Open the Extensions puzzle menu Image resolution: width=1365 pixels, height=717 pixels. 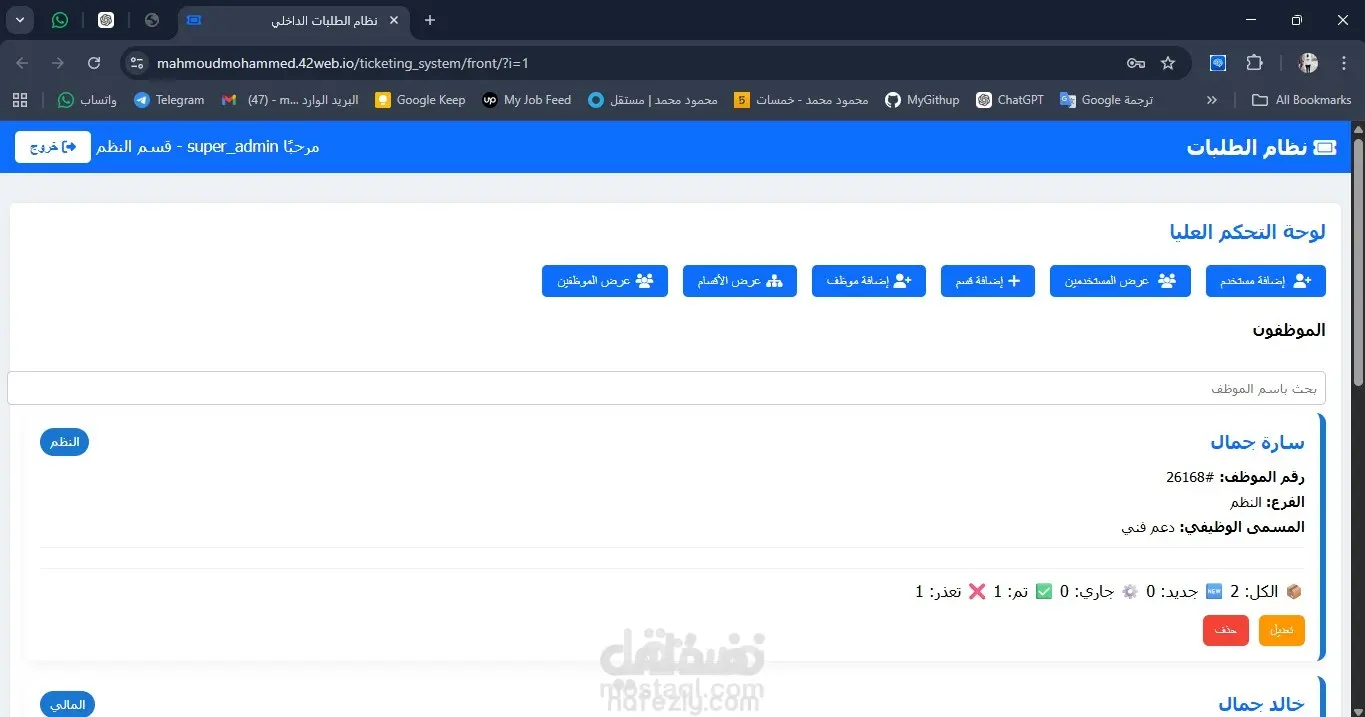tap(1254, 63)
